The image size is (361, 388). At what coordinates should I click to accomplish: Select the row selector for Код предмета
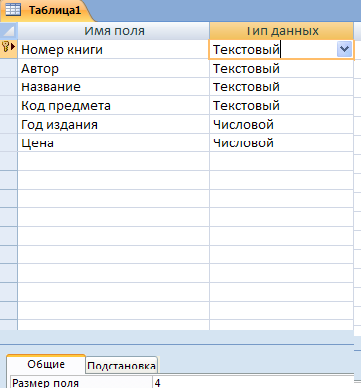click(9, 106)
